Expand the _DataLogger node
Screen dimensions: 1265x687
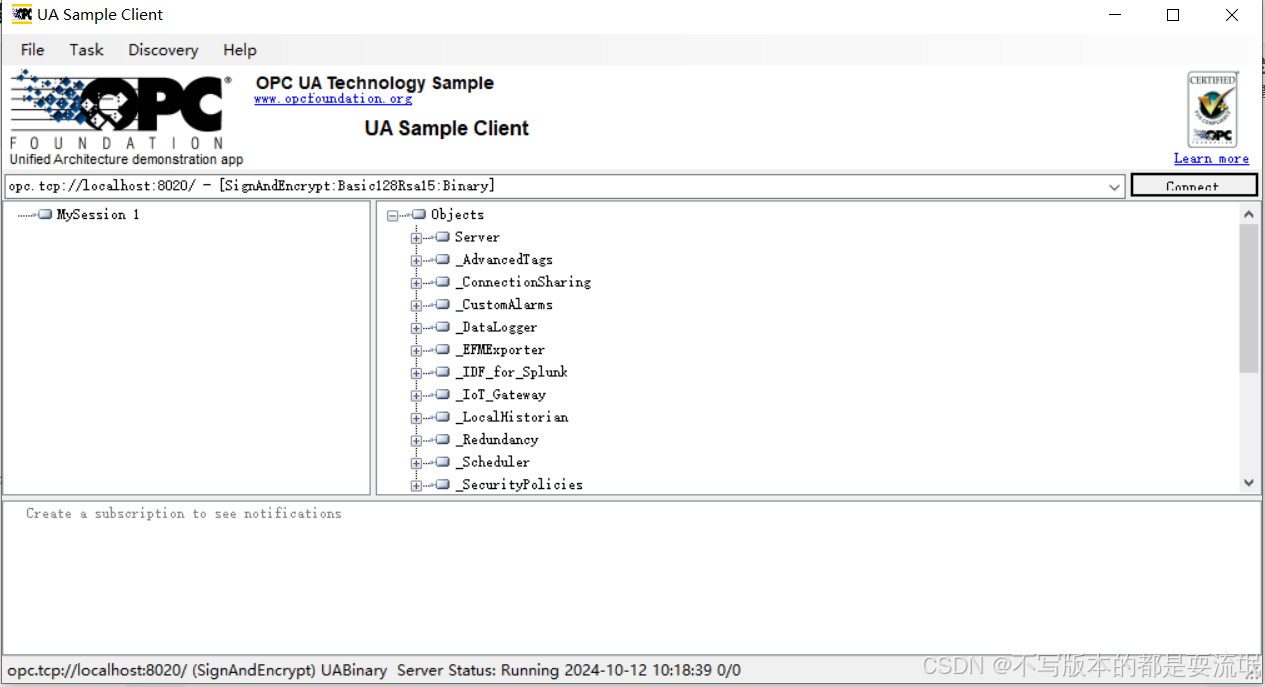click(x=416, y=328)
